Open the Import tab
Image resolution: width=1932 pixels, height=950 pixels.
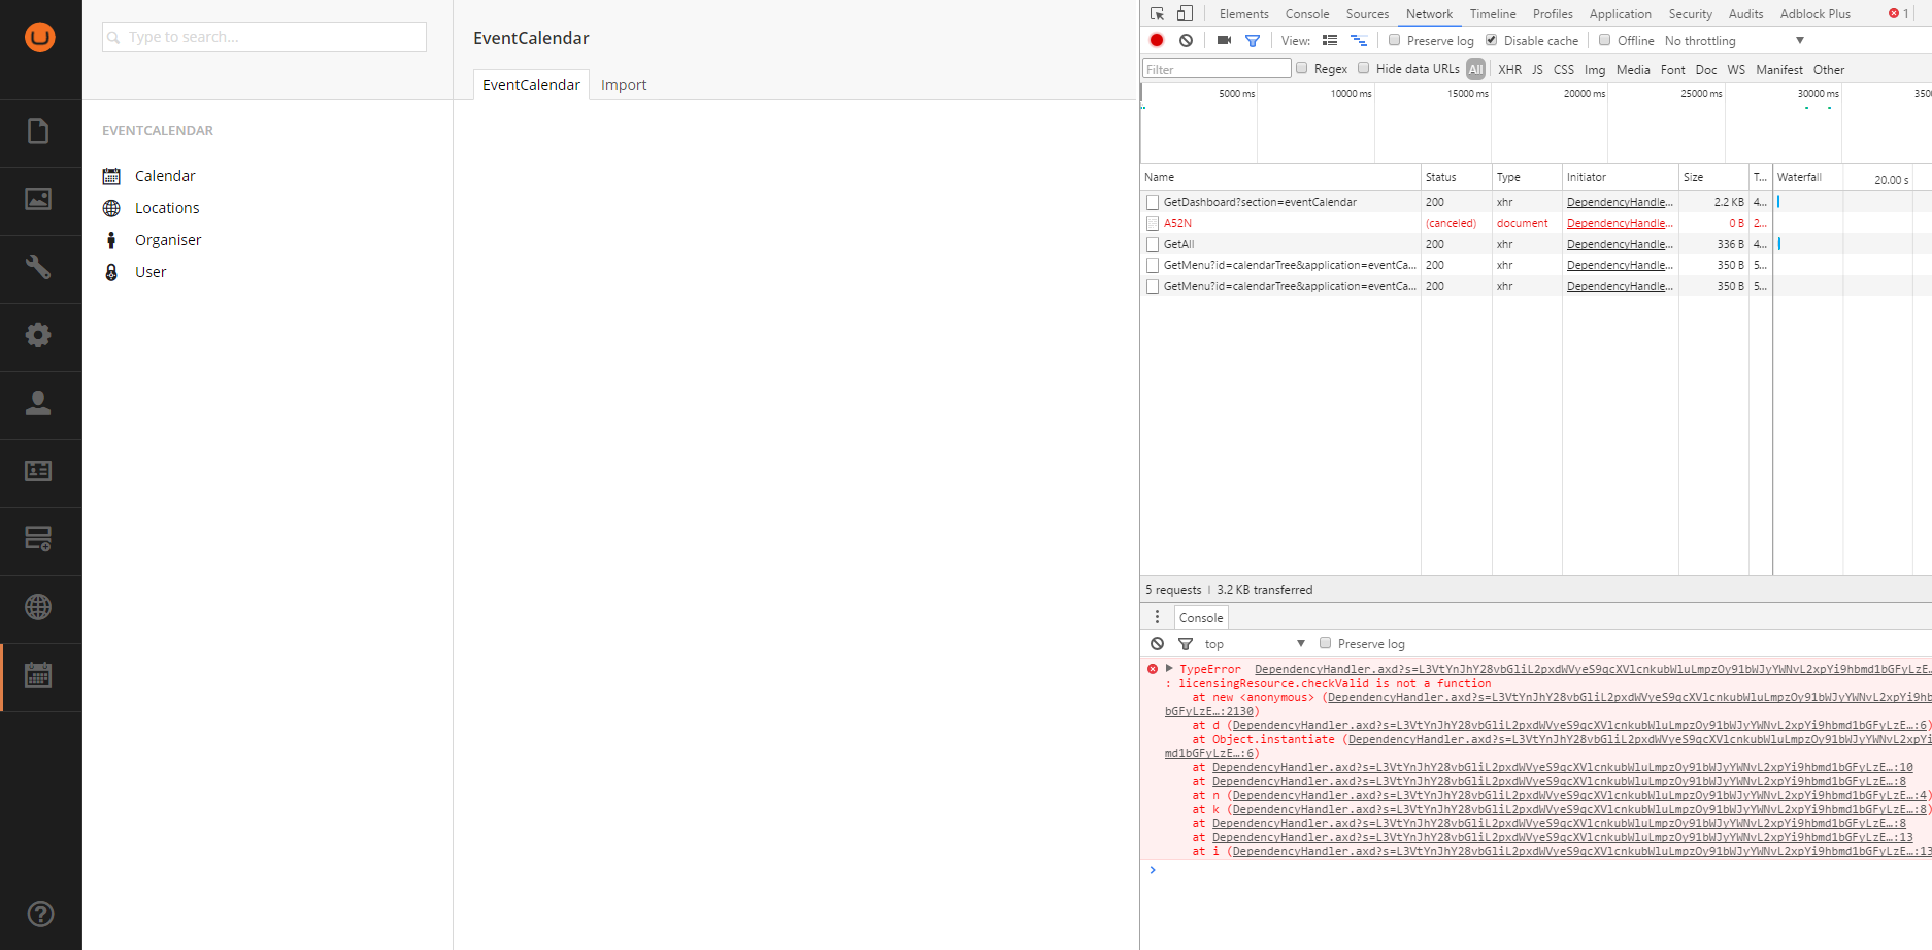tap(623, 85)
